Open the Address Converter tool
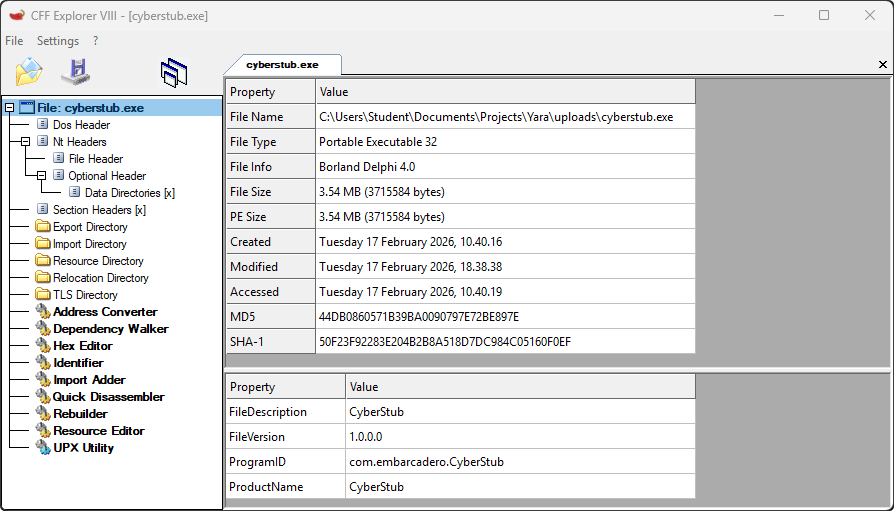The height and width of the screenshot is (511, 894). [x=105, y=312]
